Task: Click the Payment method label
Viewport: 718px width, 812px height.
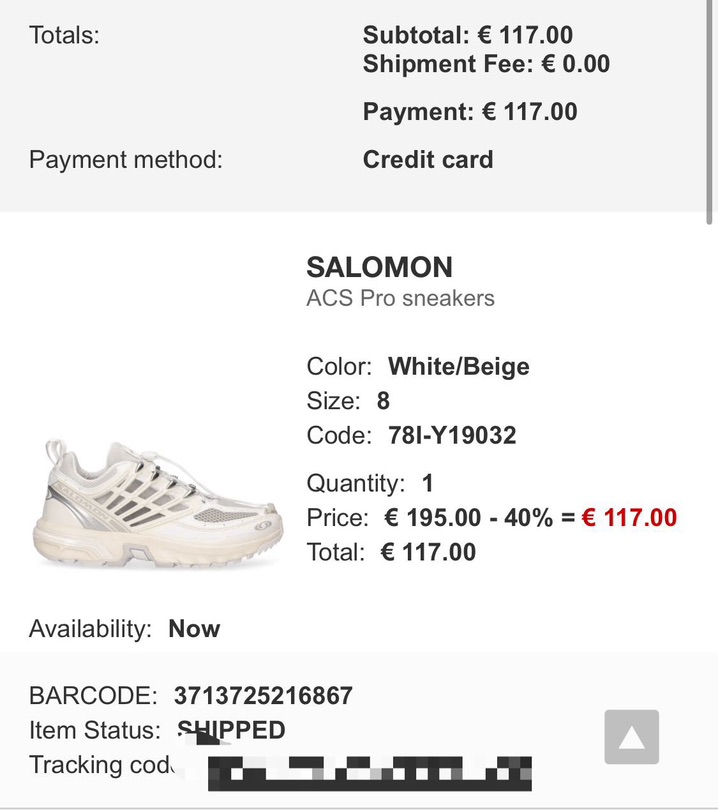Action: tap(126, 160)
